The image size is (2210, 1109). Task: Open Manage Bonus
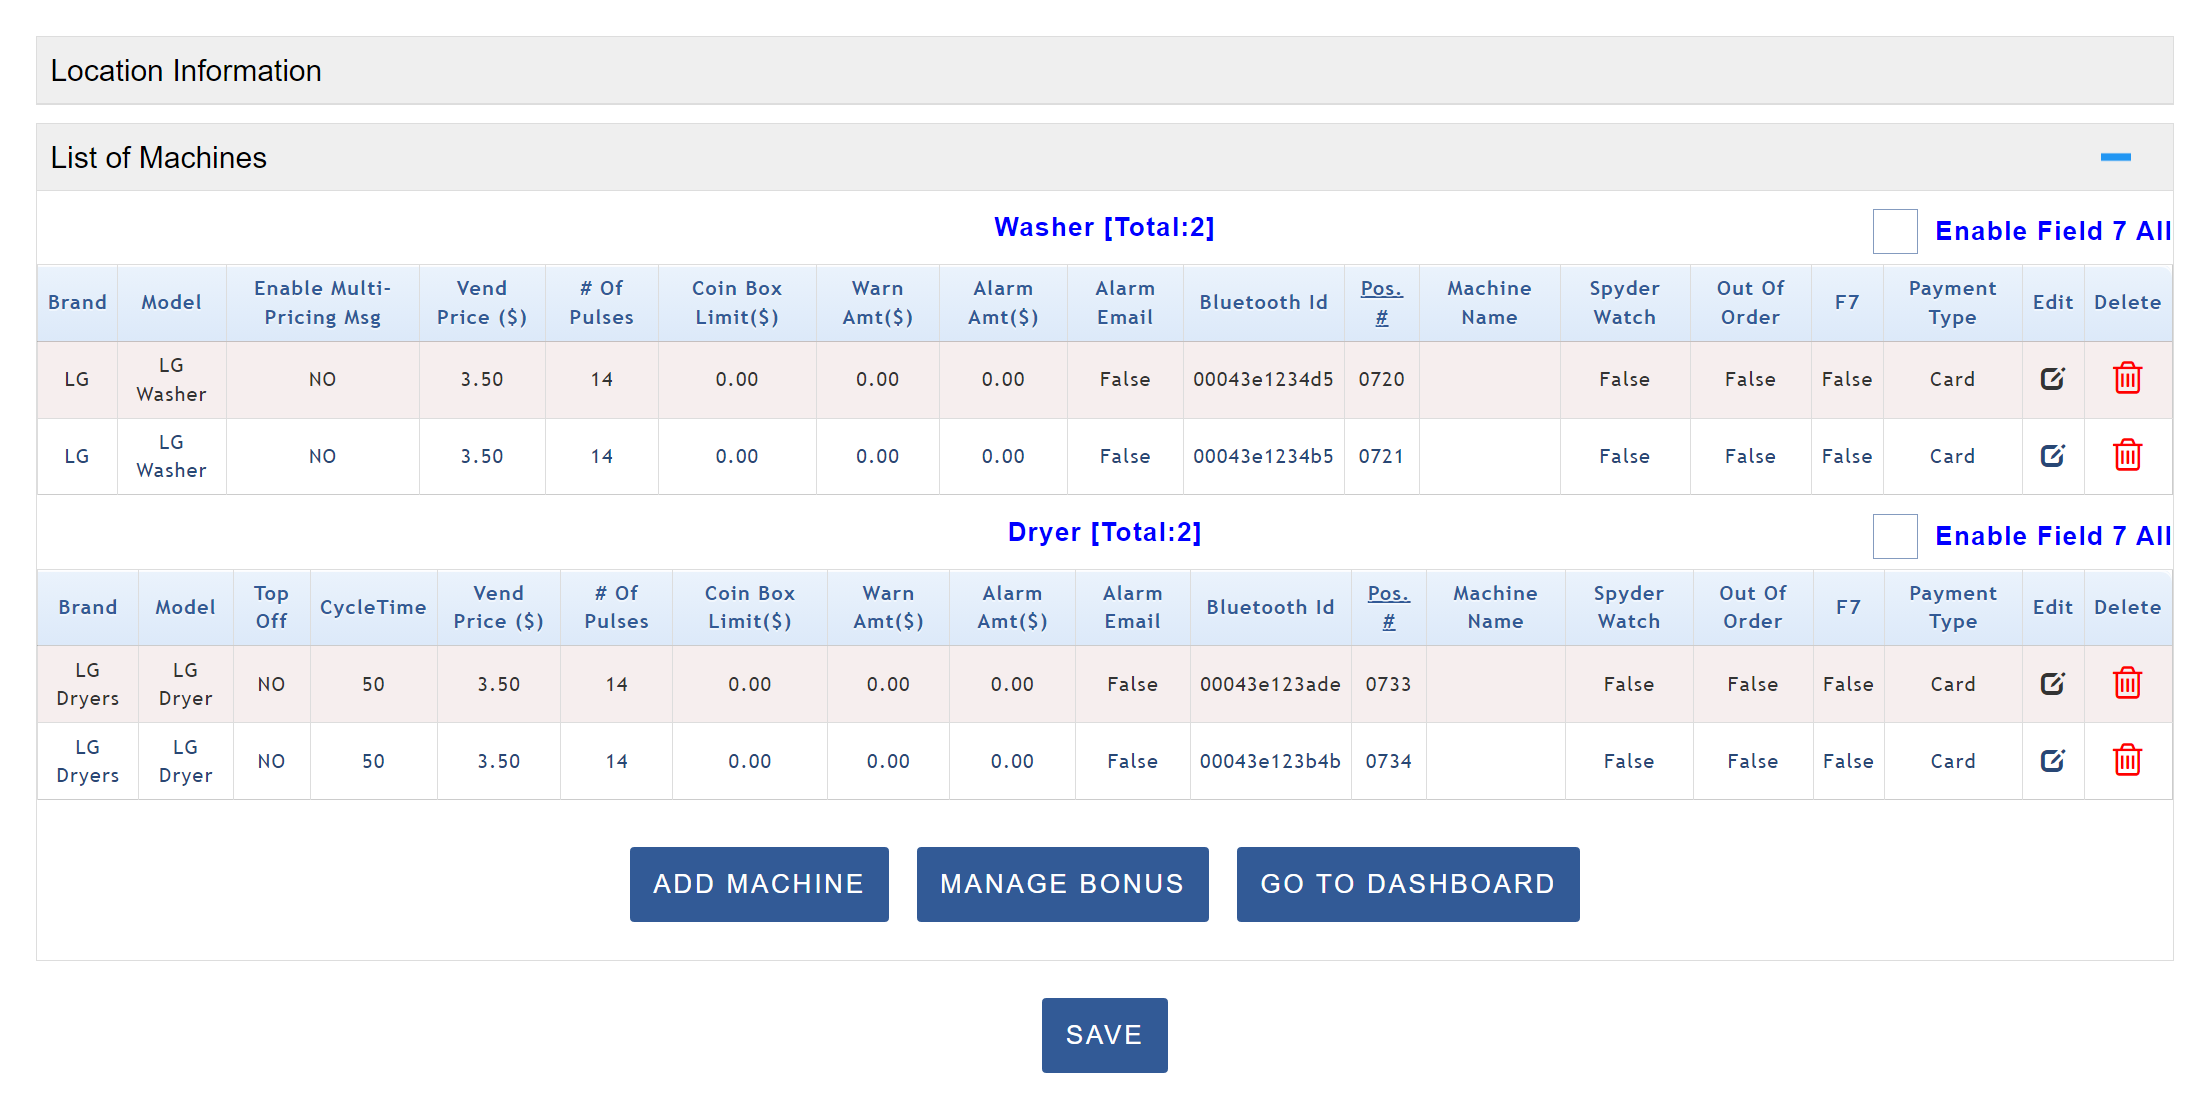tap(1062, 884)
